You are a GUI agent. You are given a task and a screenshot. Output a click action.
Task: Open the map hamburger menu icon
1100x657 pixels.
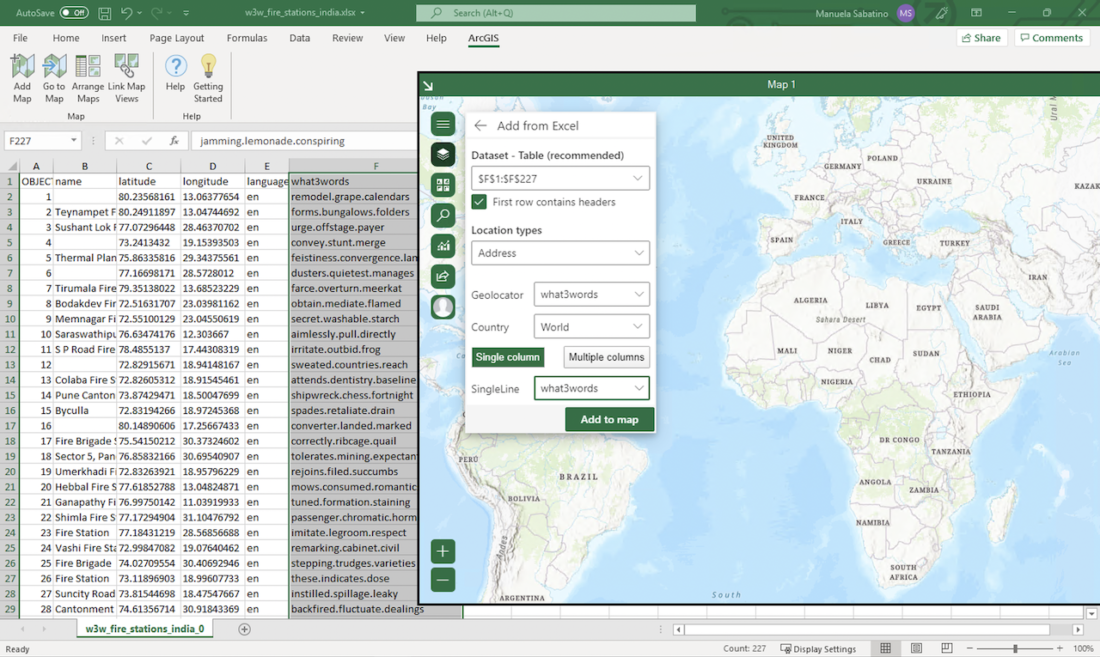coord(443,124)
